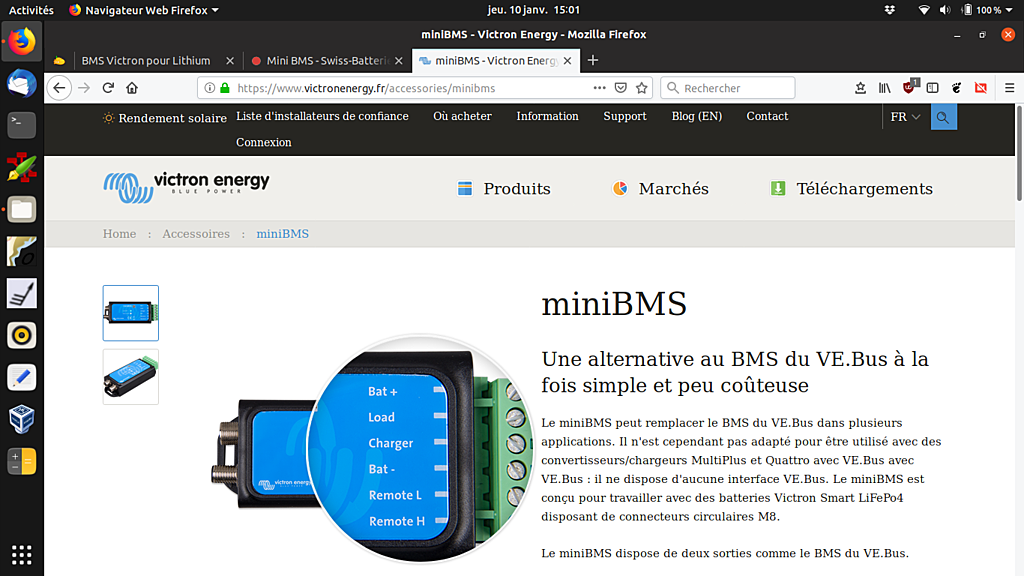Show the Library bookmarks menu

884,88
